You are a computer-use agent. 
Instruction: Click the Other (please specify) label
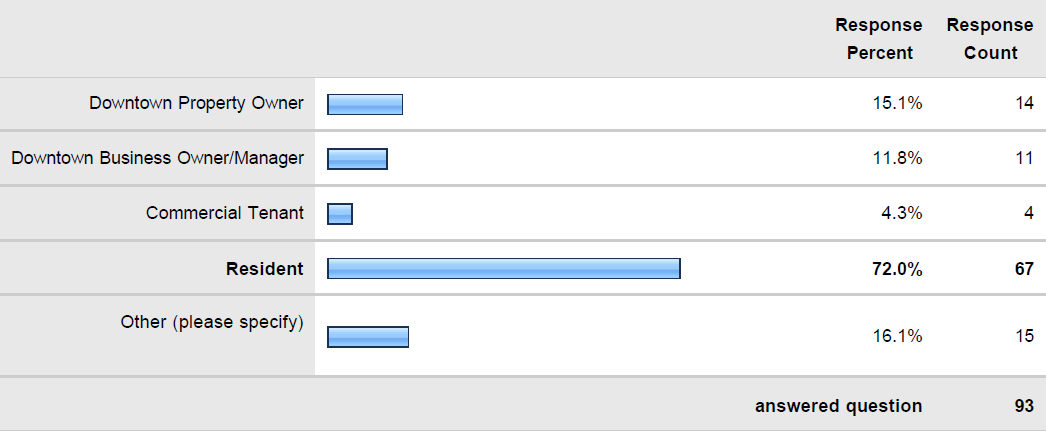coord(212,322)
